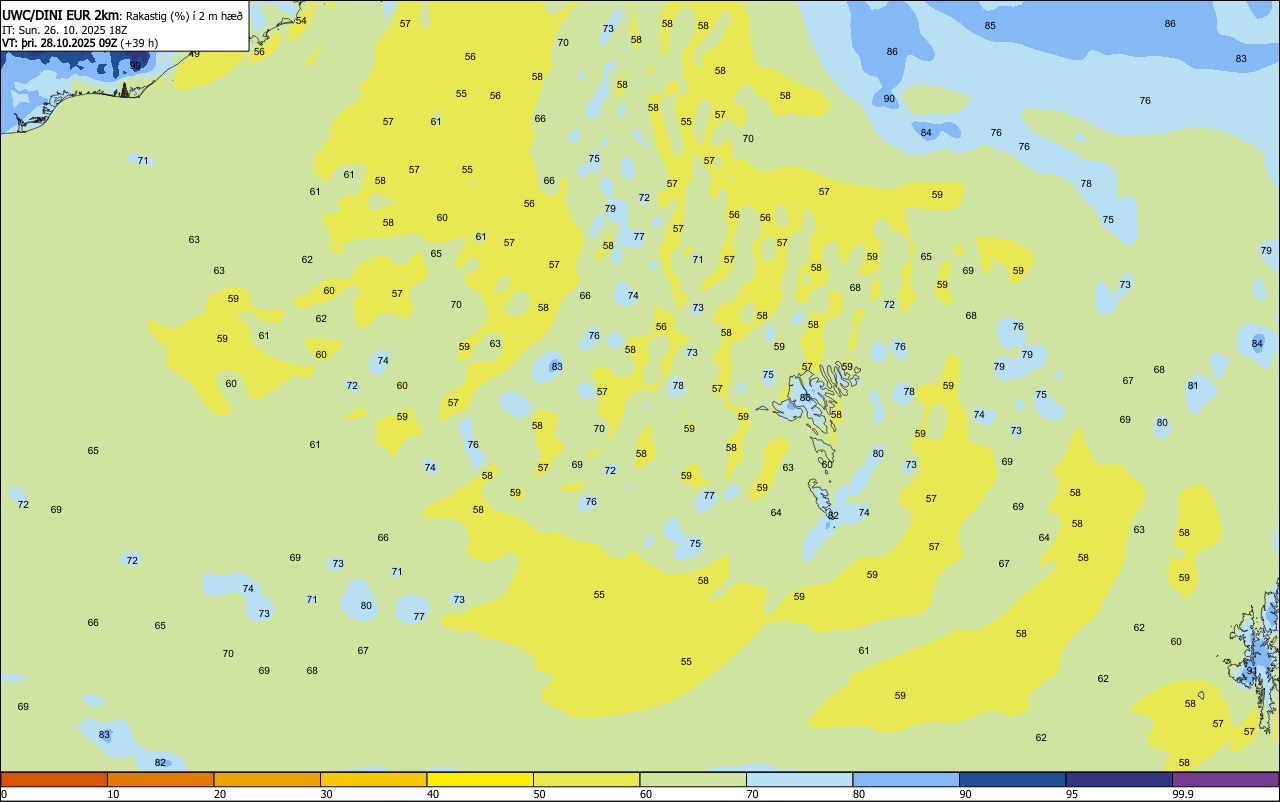Click the map humidity value '85'
This screenshot has height=802, width=1280.
(x=990, y=26)
